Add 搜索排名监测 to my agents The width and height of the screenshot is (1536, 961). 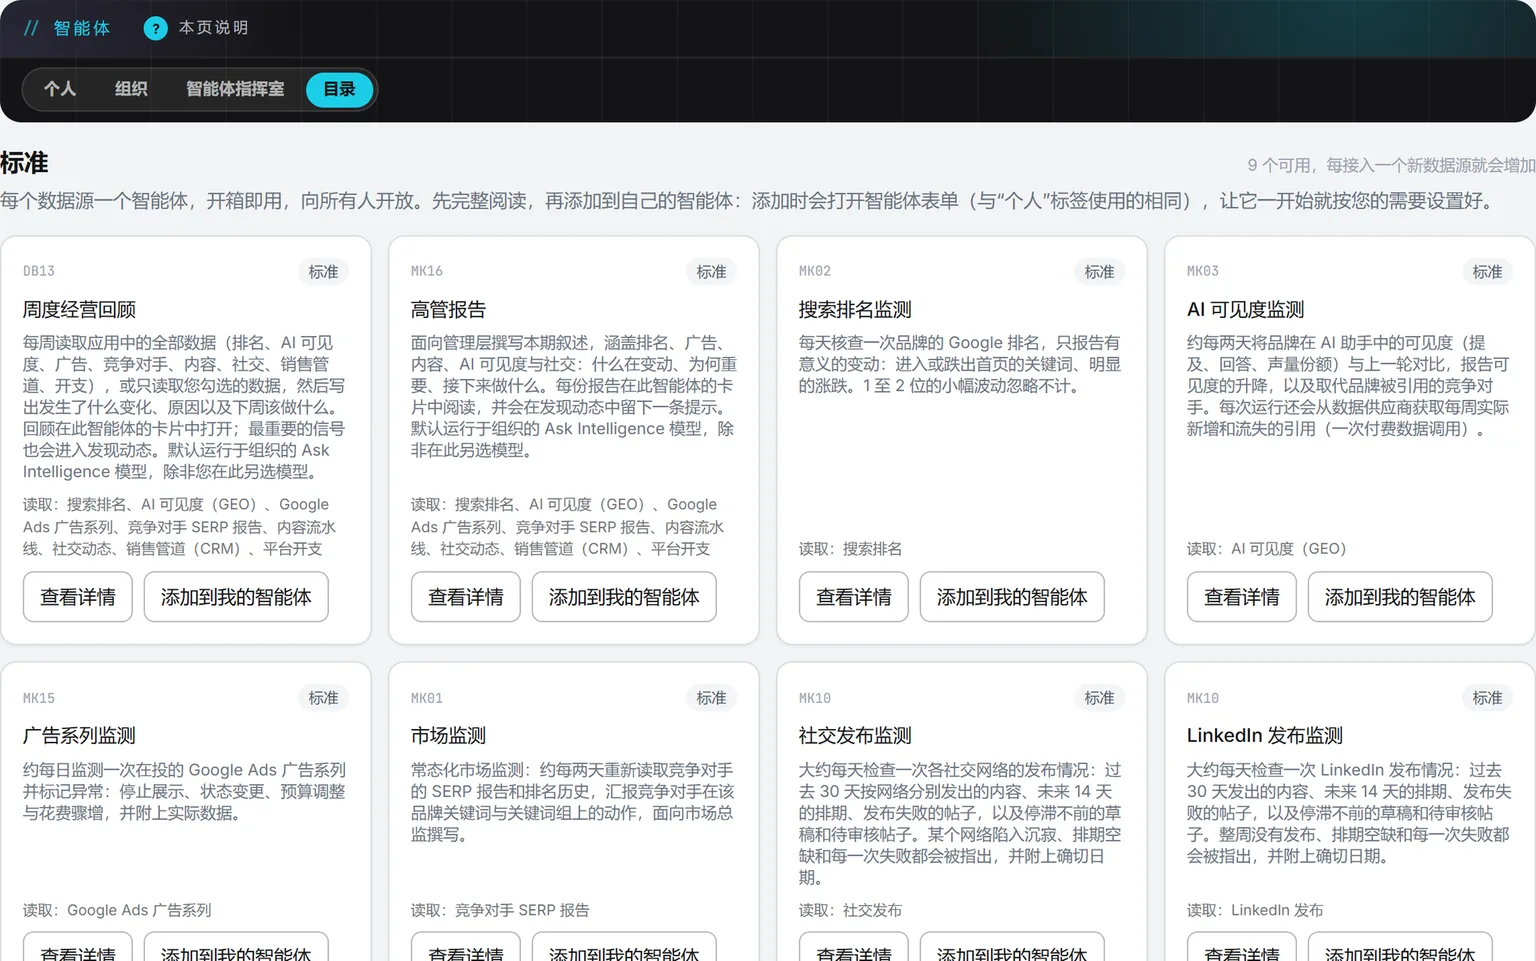1012,597
